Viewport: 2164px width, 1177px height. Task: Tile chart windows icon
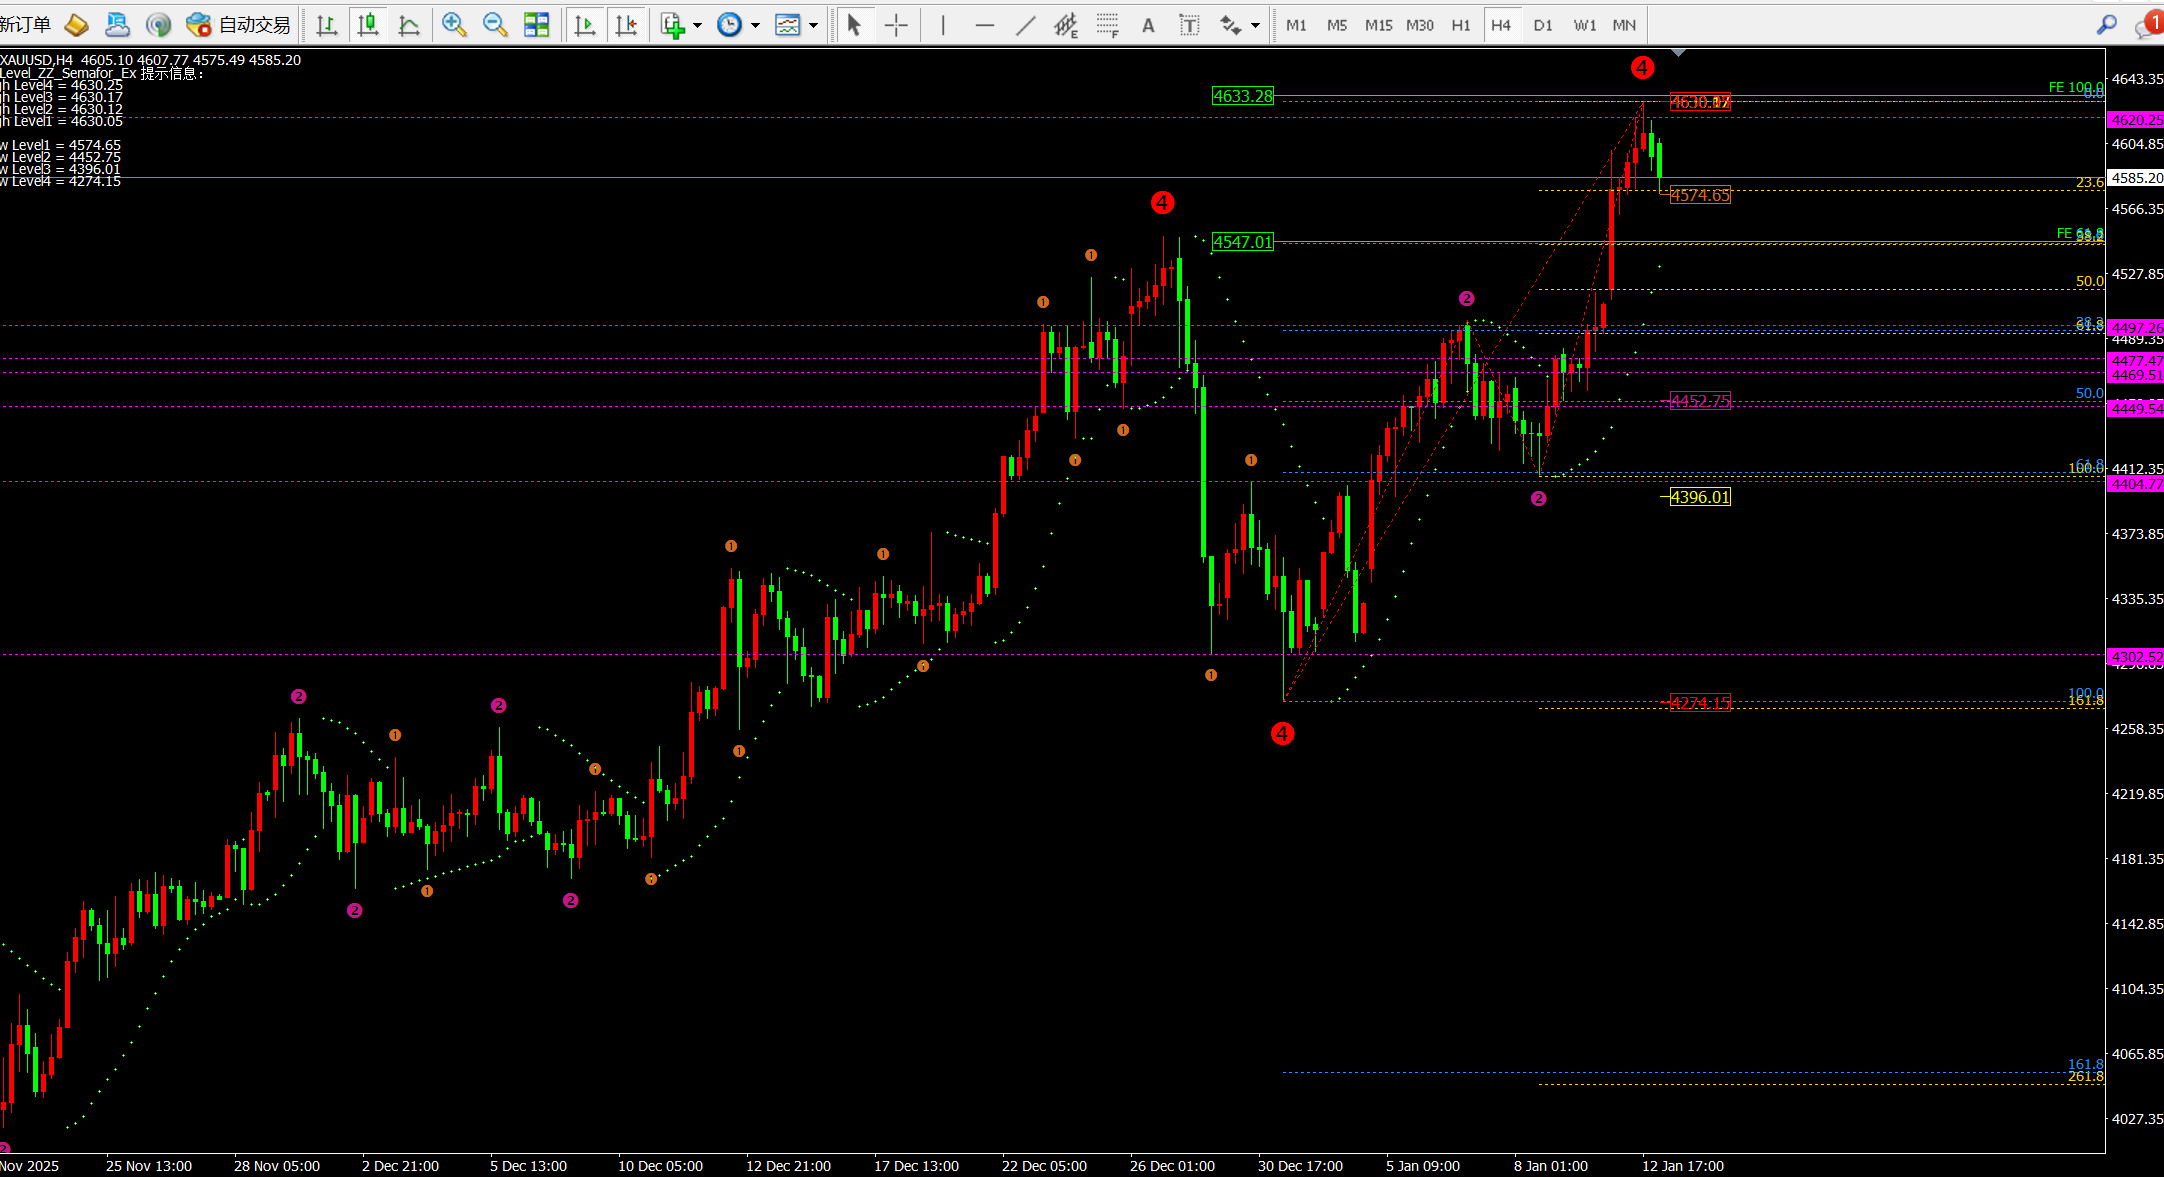click(x=537, y=25)
